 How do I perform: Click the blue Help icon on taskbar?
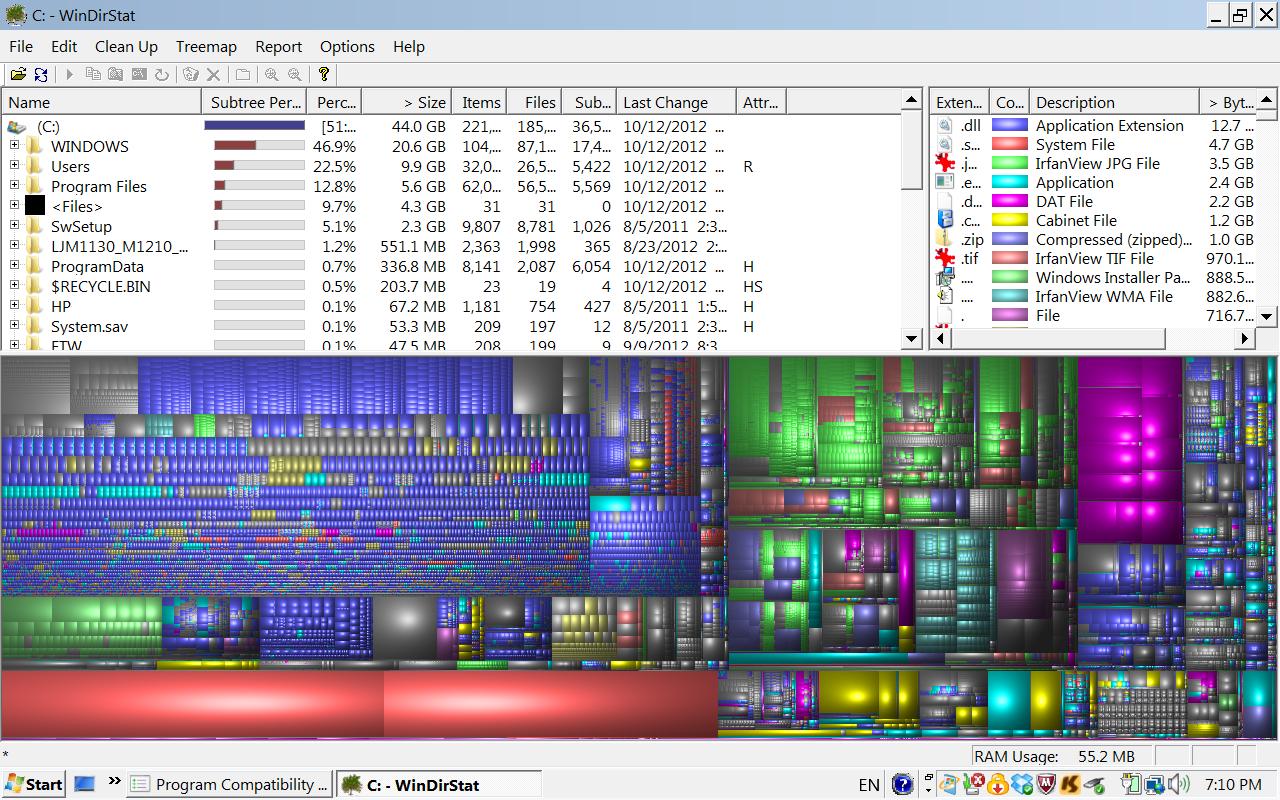902,784
